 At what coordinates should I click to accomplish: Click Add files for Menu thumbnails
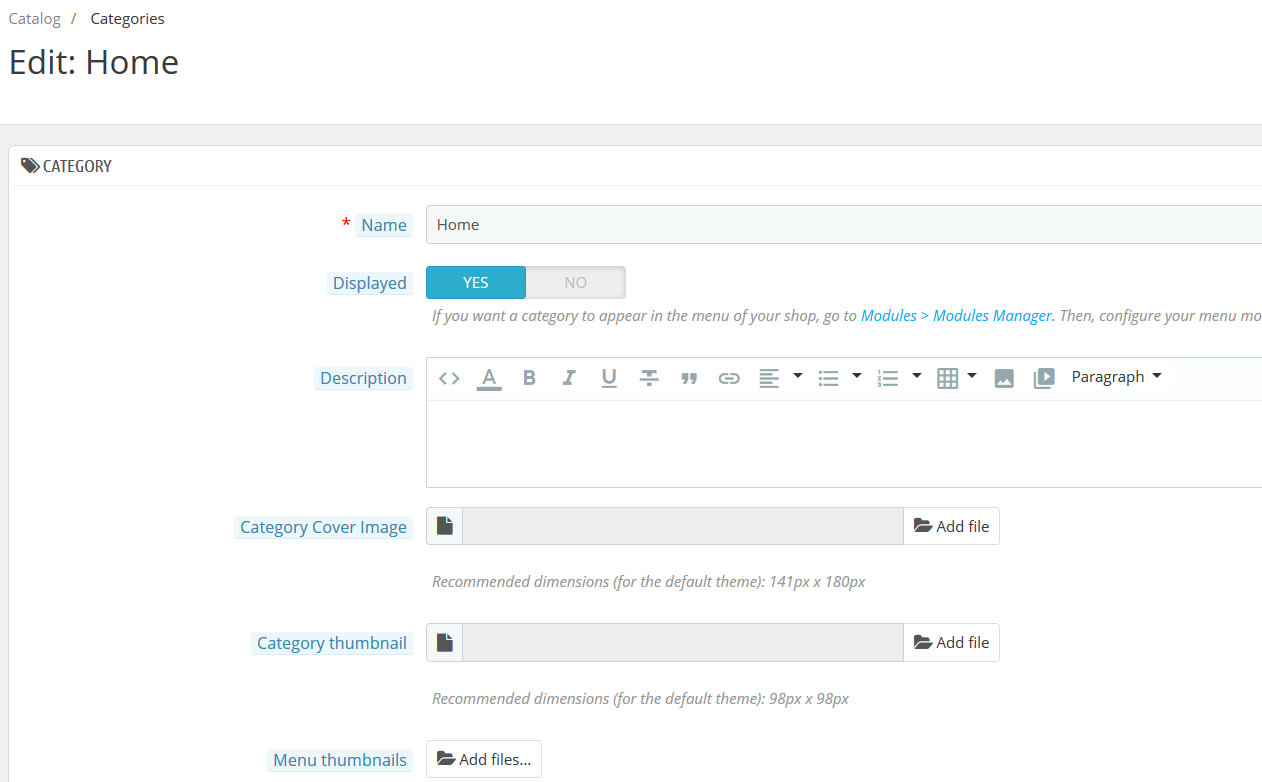484,759
